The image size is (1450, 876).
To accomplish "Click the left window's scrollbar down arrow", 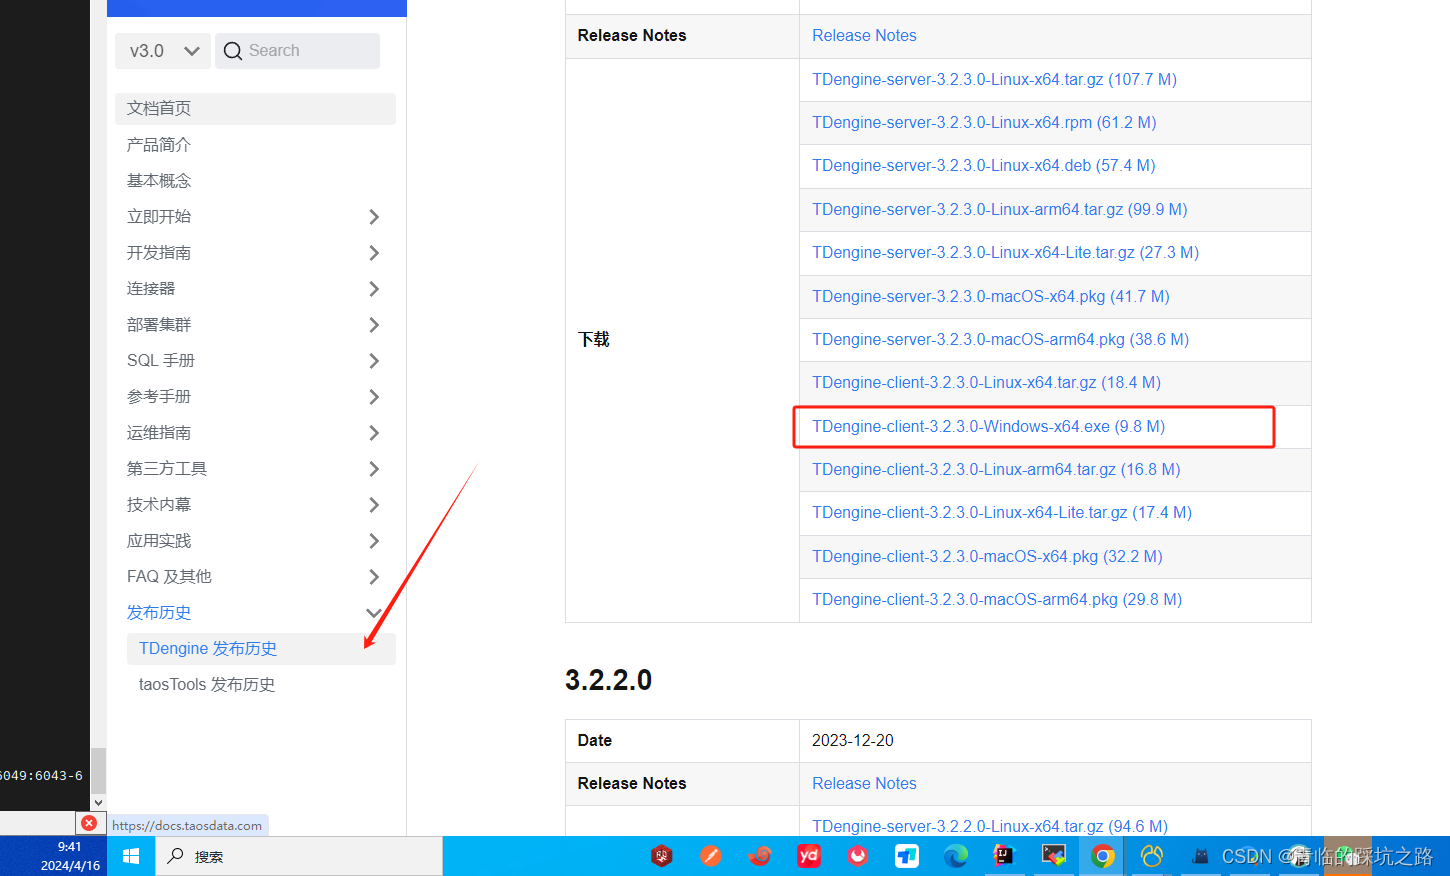I will pyautogui.click(x=98, y=802).
